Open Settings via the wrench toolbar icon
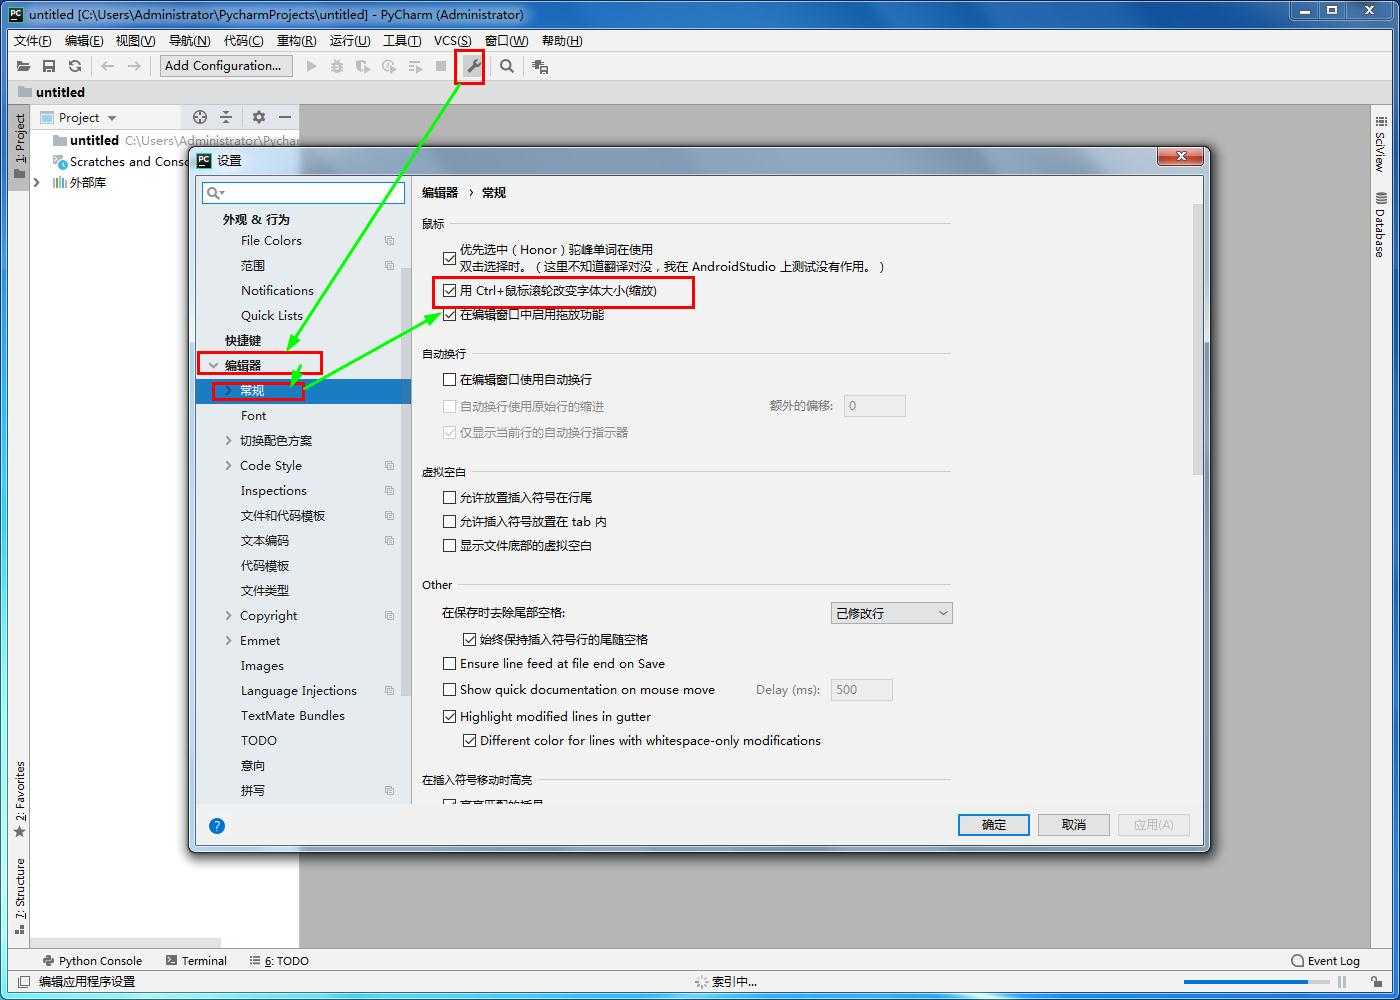 [472, 66]
